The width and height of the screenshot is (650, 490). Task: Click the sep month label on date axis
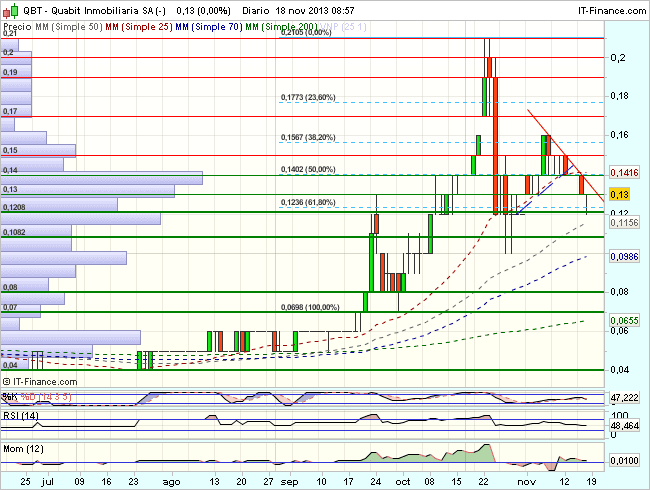(289, 482)
